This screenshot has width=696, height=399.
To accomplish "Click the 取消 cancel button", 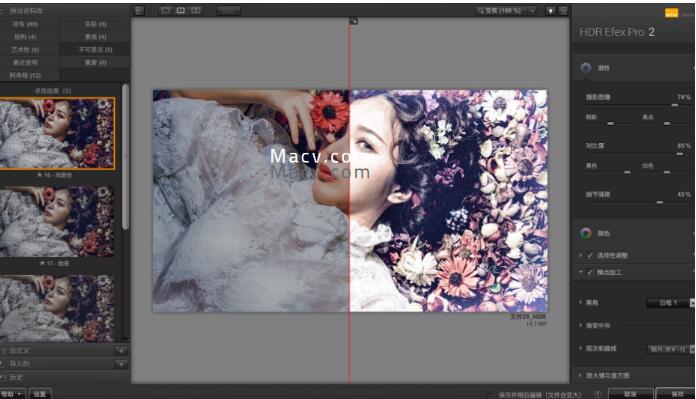I will click(x=630, y=394).
